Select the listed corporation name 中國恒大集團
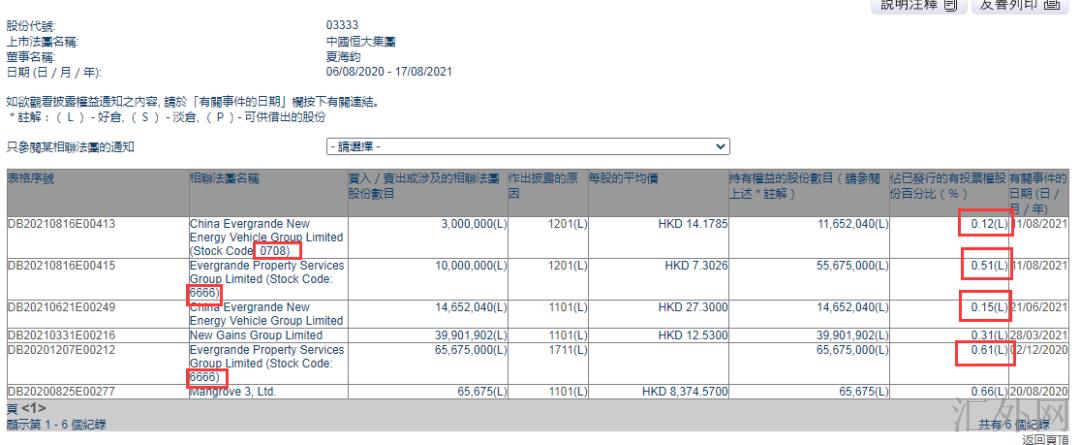Viewport: 1080px width, 445px height. tap(360, 42)
